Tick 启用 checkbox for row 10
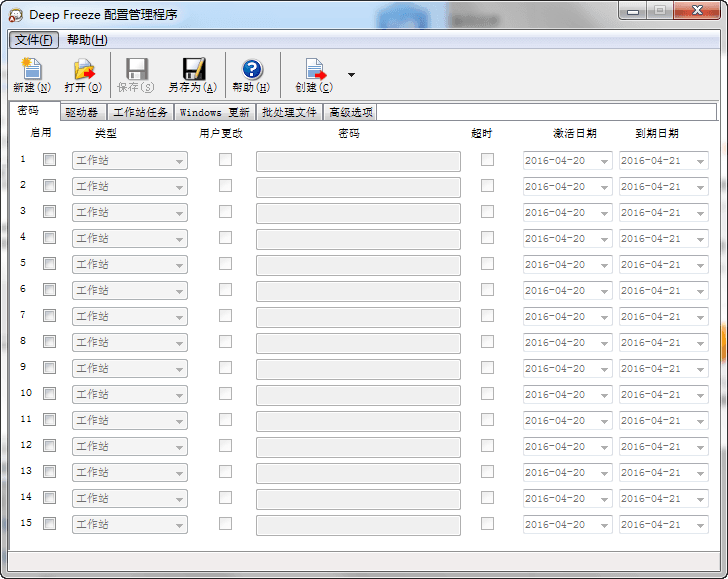 [49, 394]
